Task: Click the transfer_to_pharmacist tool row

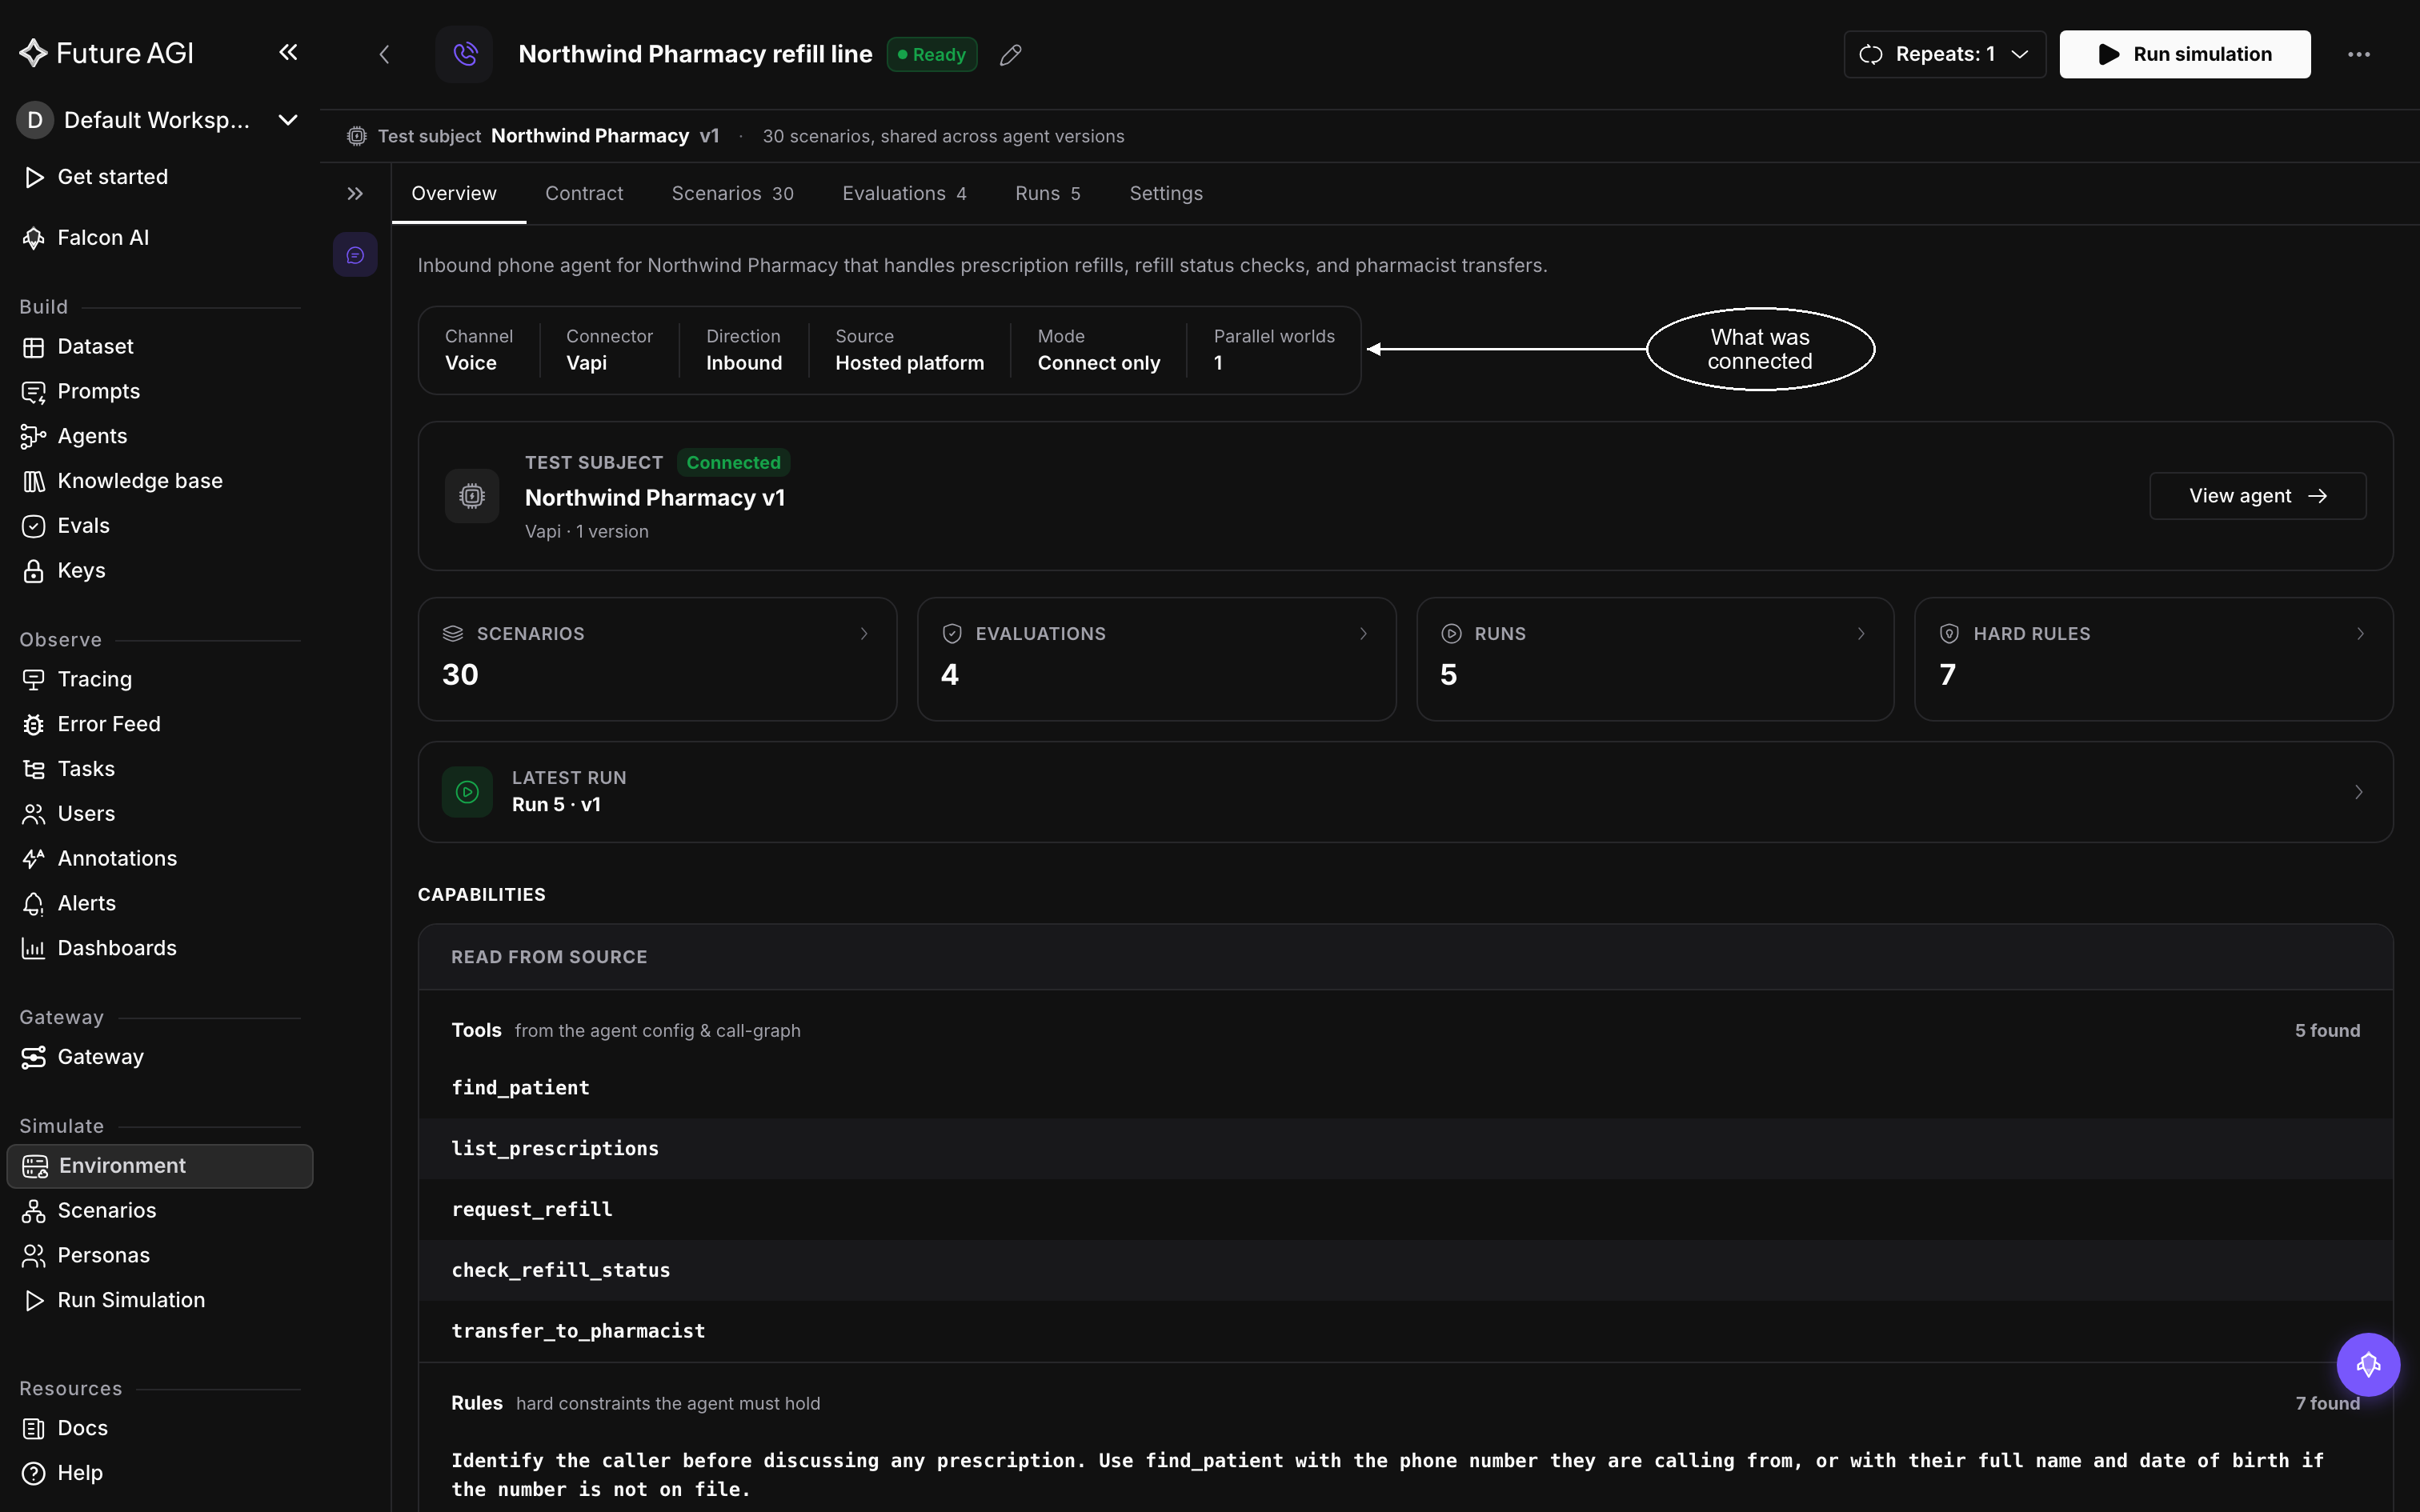Action: coord(1405,1331)
